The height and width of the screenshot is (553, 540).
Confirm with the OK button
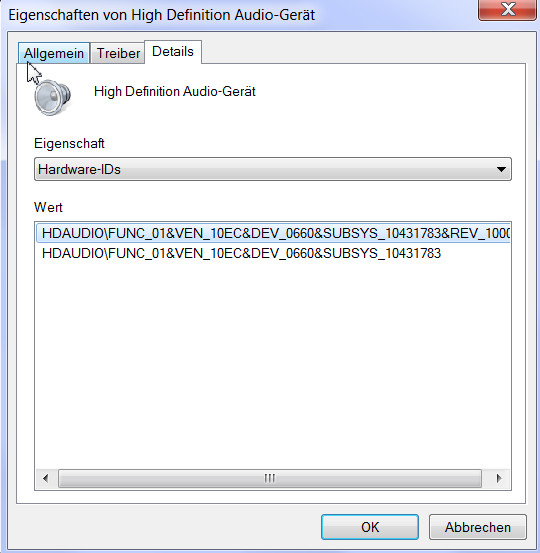coord(370,527)
